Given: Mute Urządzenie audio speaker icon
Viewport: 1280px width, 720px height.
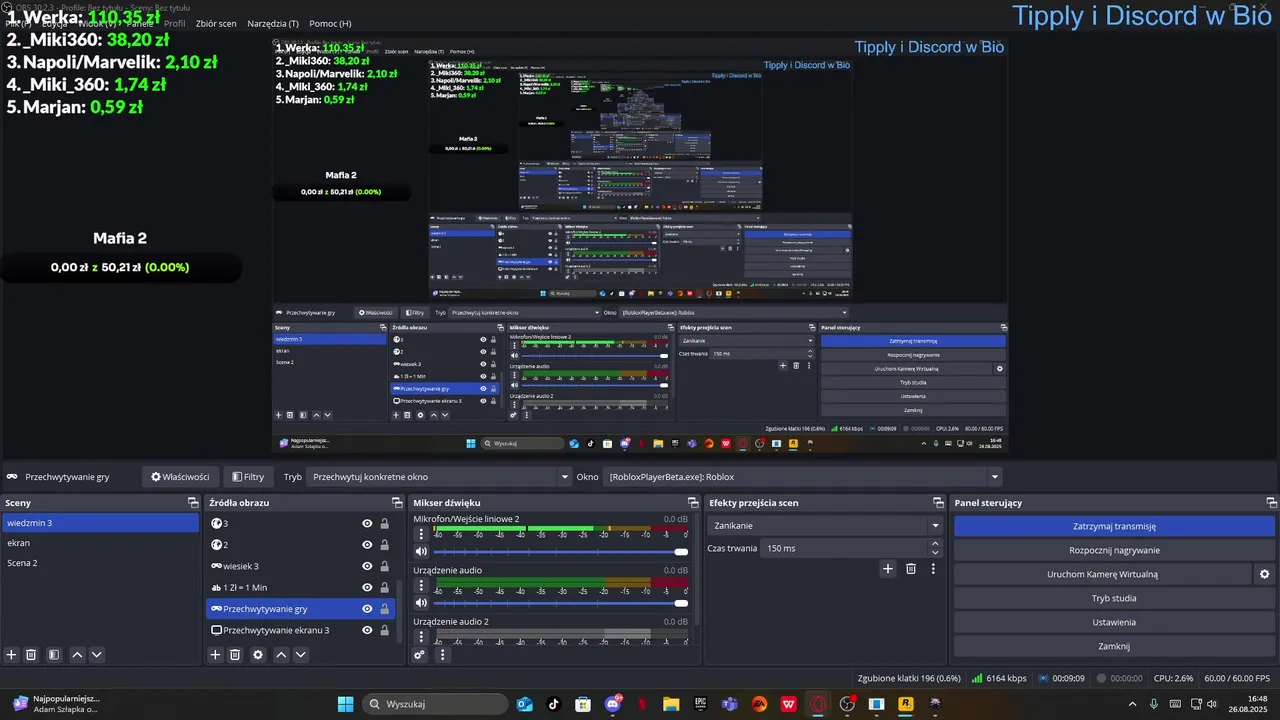Looking at the screenshot, I should click(x=421, y=602).
